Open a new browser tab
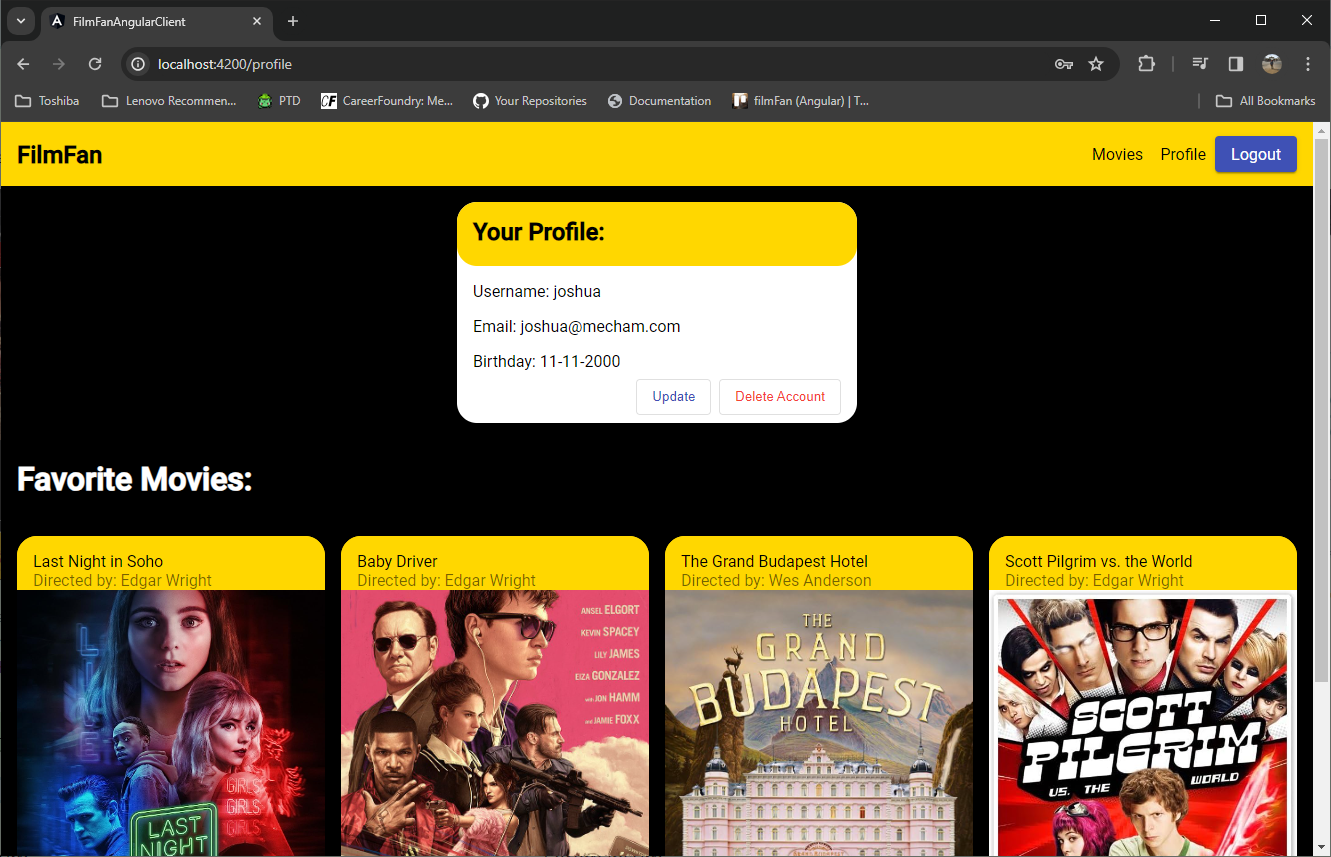 [x=293, y=21]
